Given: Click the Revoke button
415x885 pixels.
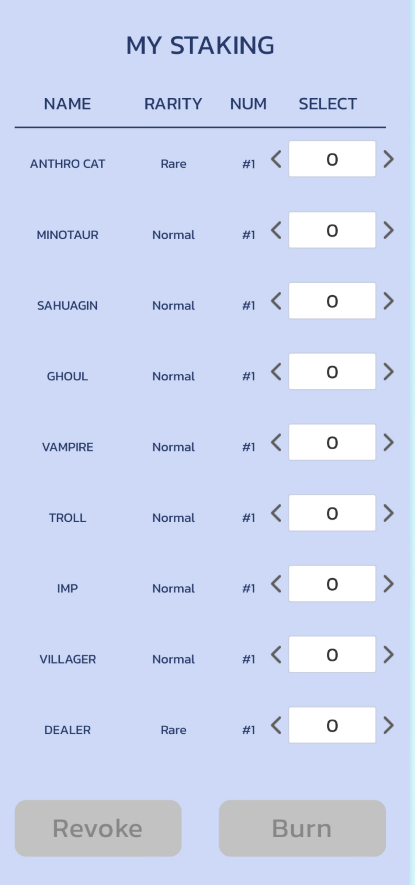Looking at the screenshot, I should pyautogui.click(x=98, y=828).
